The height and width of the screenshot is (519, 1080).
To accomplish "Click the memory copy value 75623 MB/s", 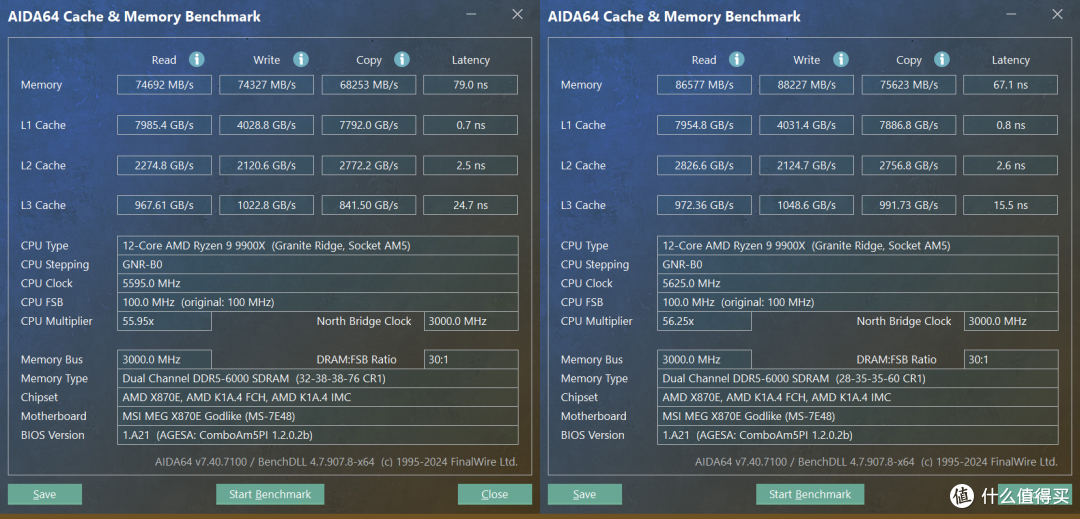I will coord(908,85).
